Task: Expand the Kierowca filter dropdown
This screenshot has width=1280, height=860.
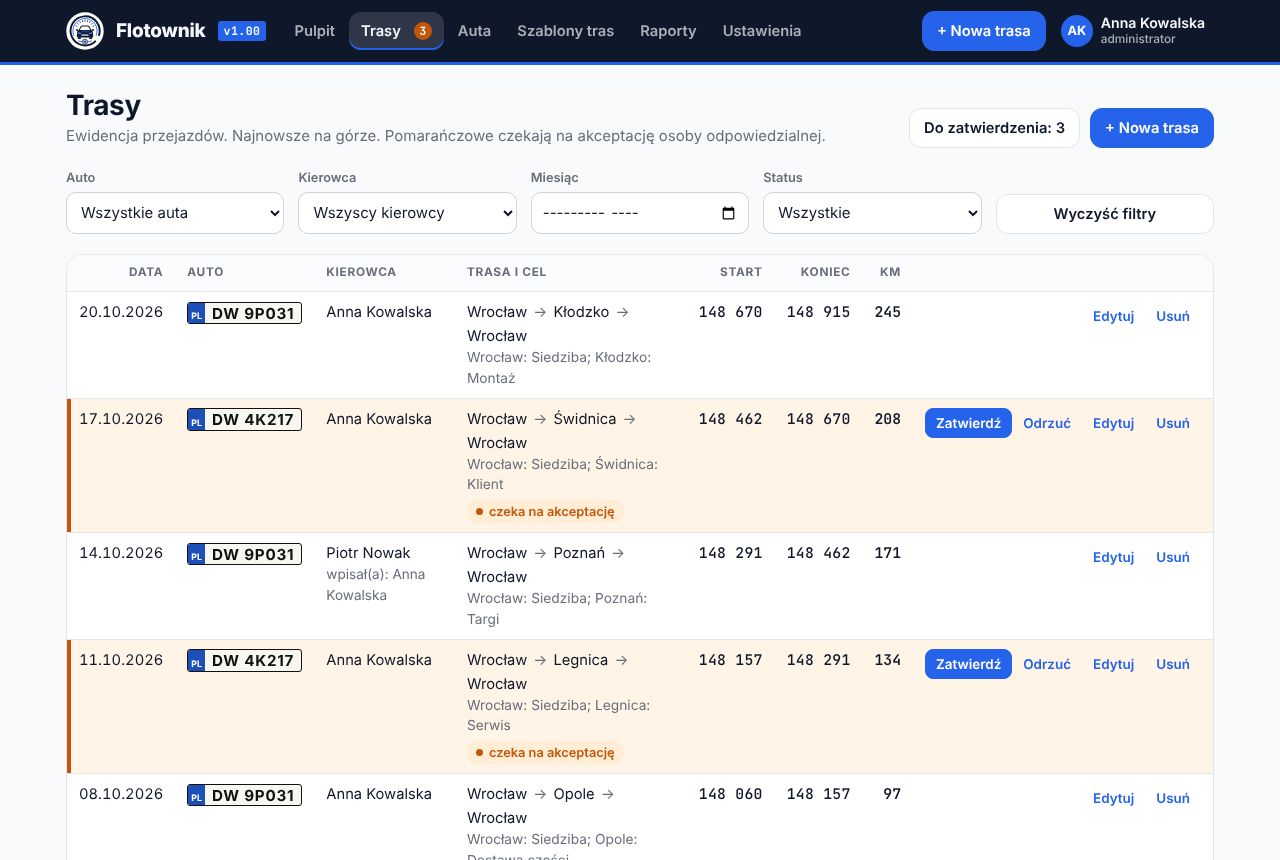Action: coord(407,213)
